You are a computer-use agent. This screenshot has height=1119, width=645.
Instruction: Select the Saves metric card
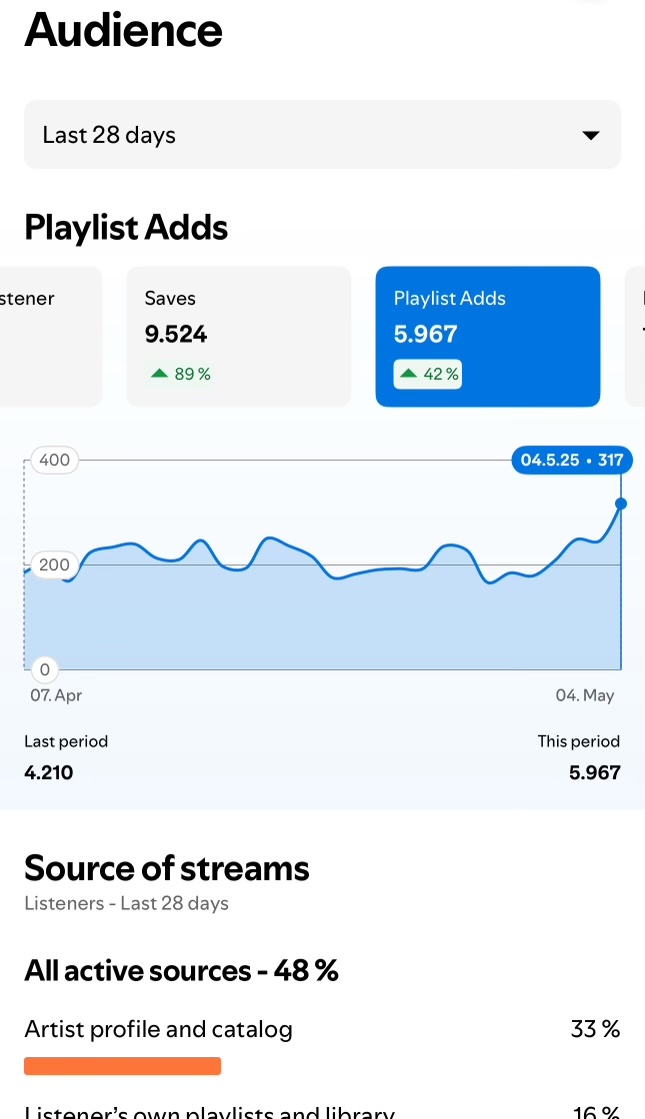(238, 336)
